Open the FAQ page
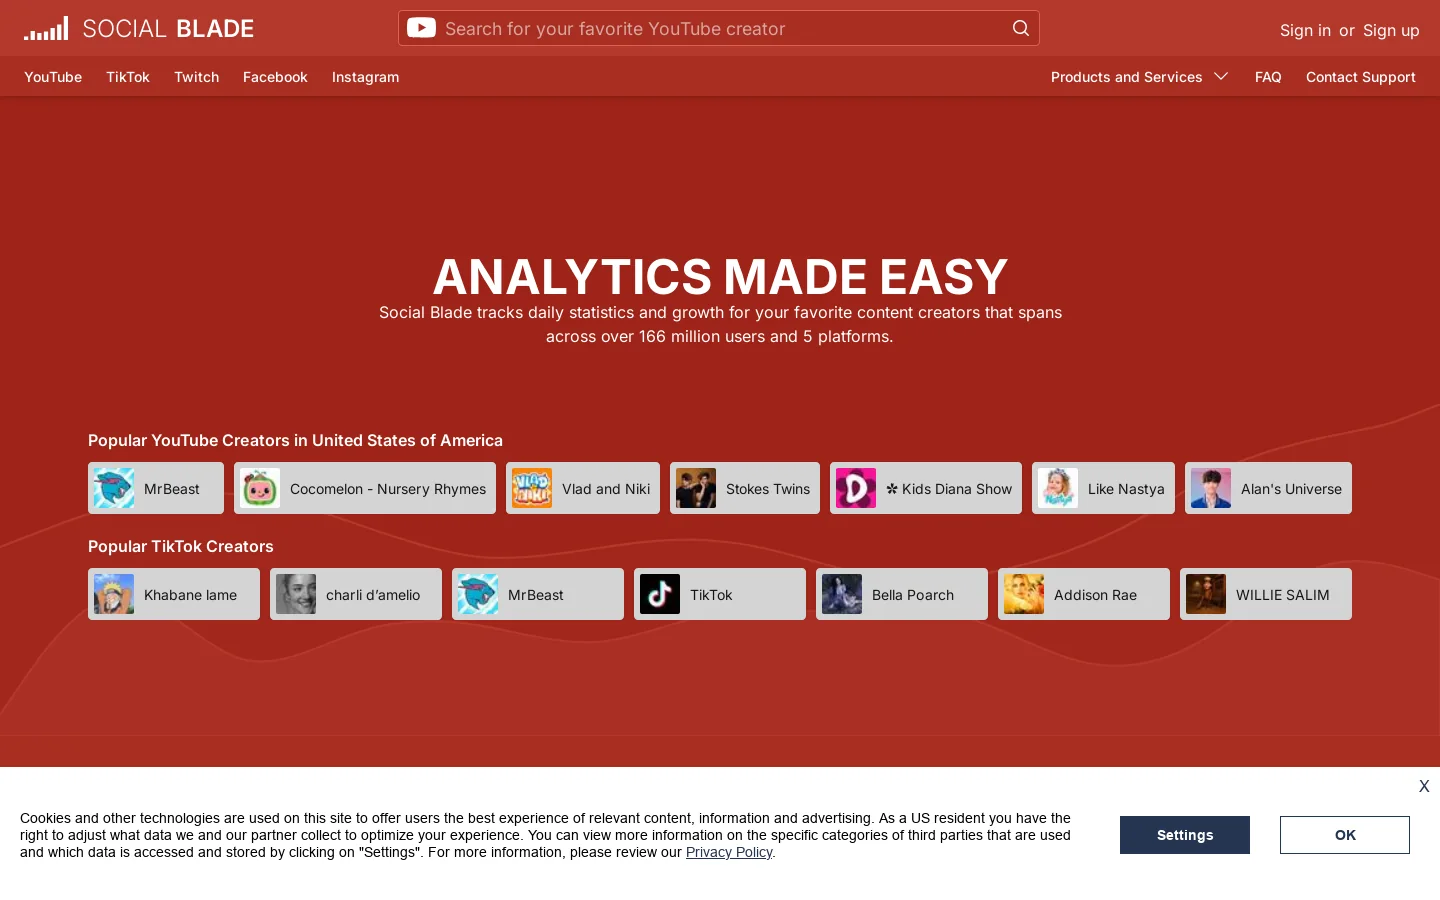Screen dimensions: 1440x900 click(1268, 77)
